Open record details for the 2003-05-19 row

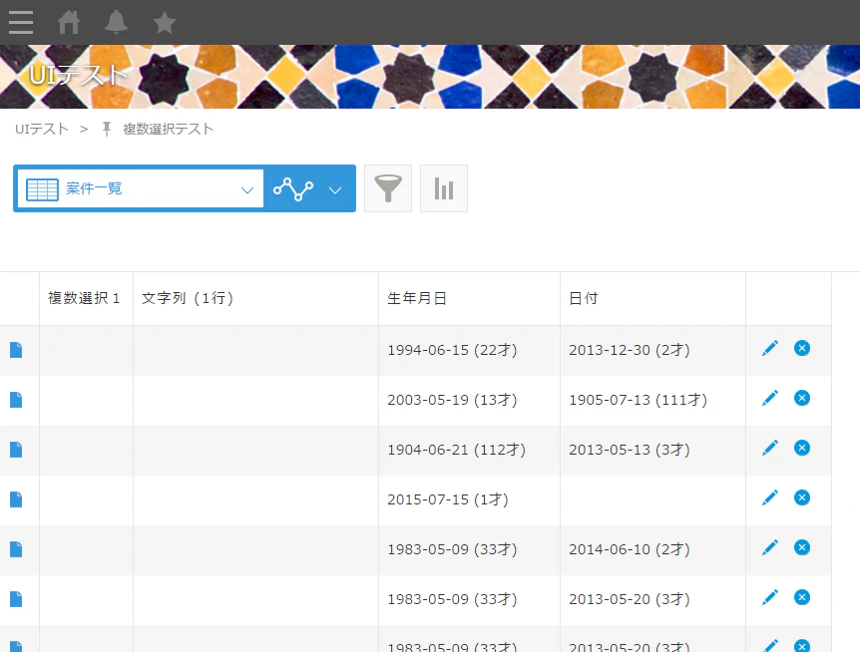point(16,400)
